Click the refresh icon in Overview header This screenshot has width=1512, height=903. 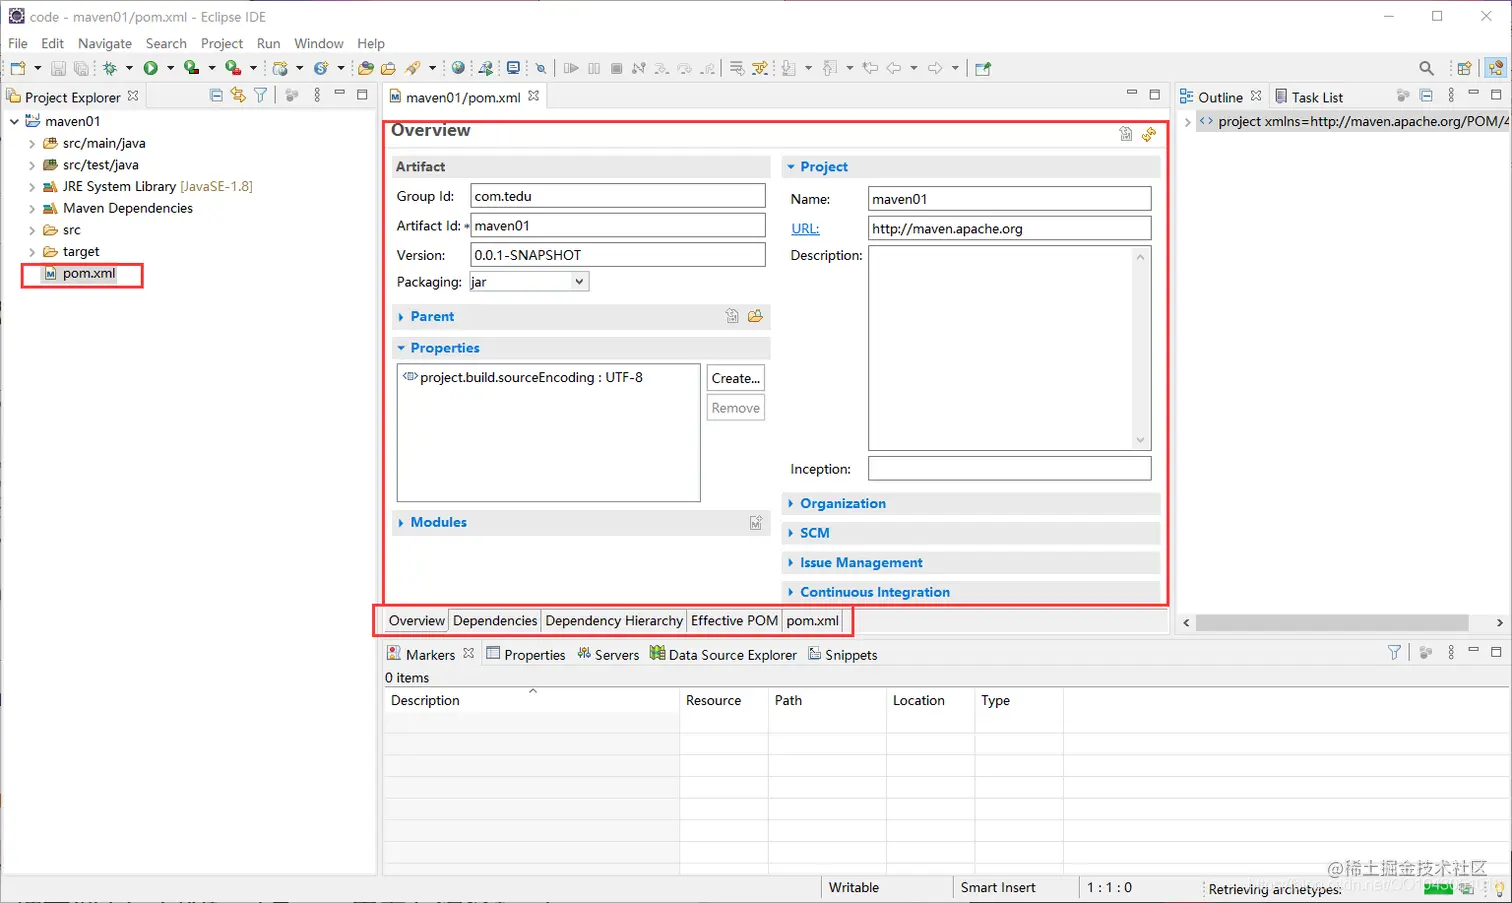(x=1149, y=134)
